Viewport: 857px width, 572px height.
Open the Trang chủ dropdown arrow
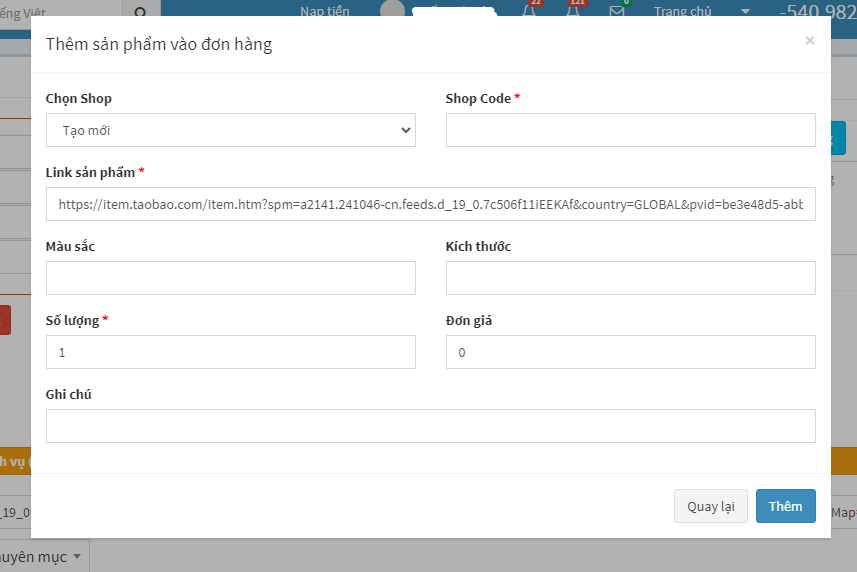[745, 12]
